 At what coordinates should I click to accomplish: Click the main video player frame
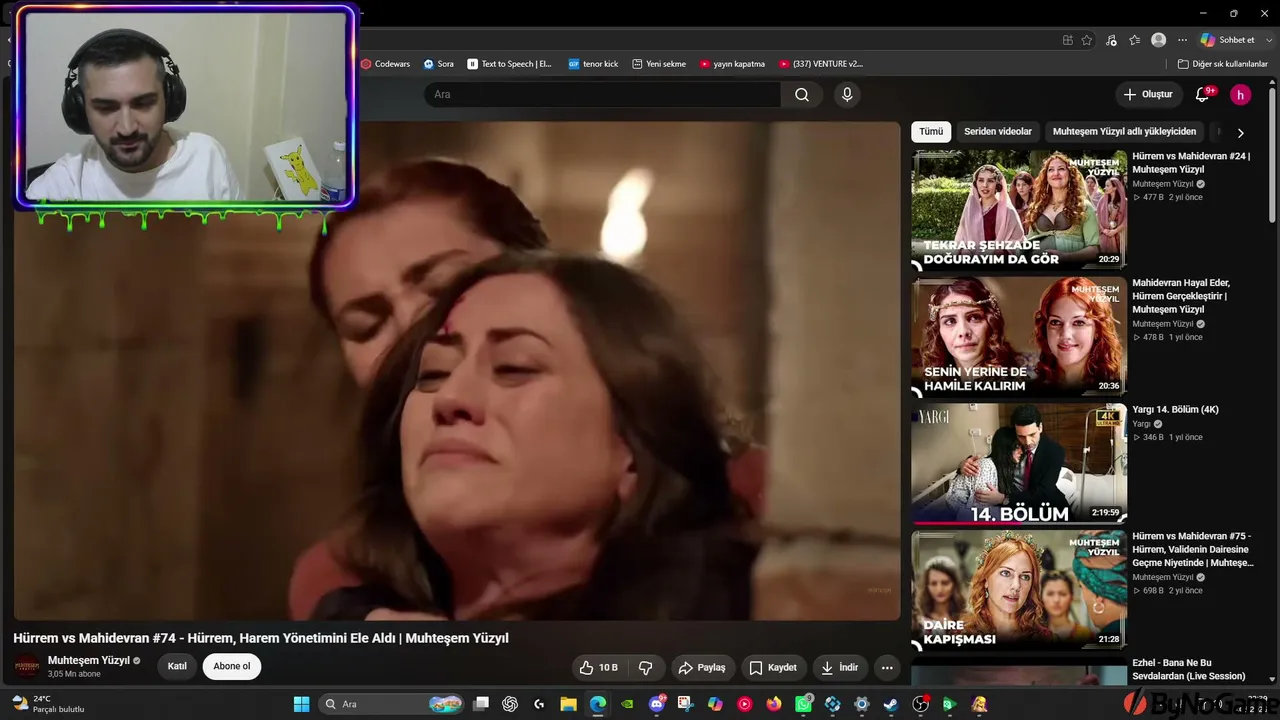(457, 371)
